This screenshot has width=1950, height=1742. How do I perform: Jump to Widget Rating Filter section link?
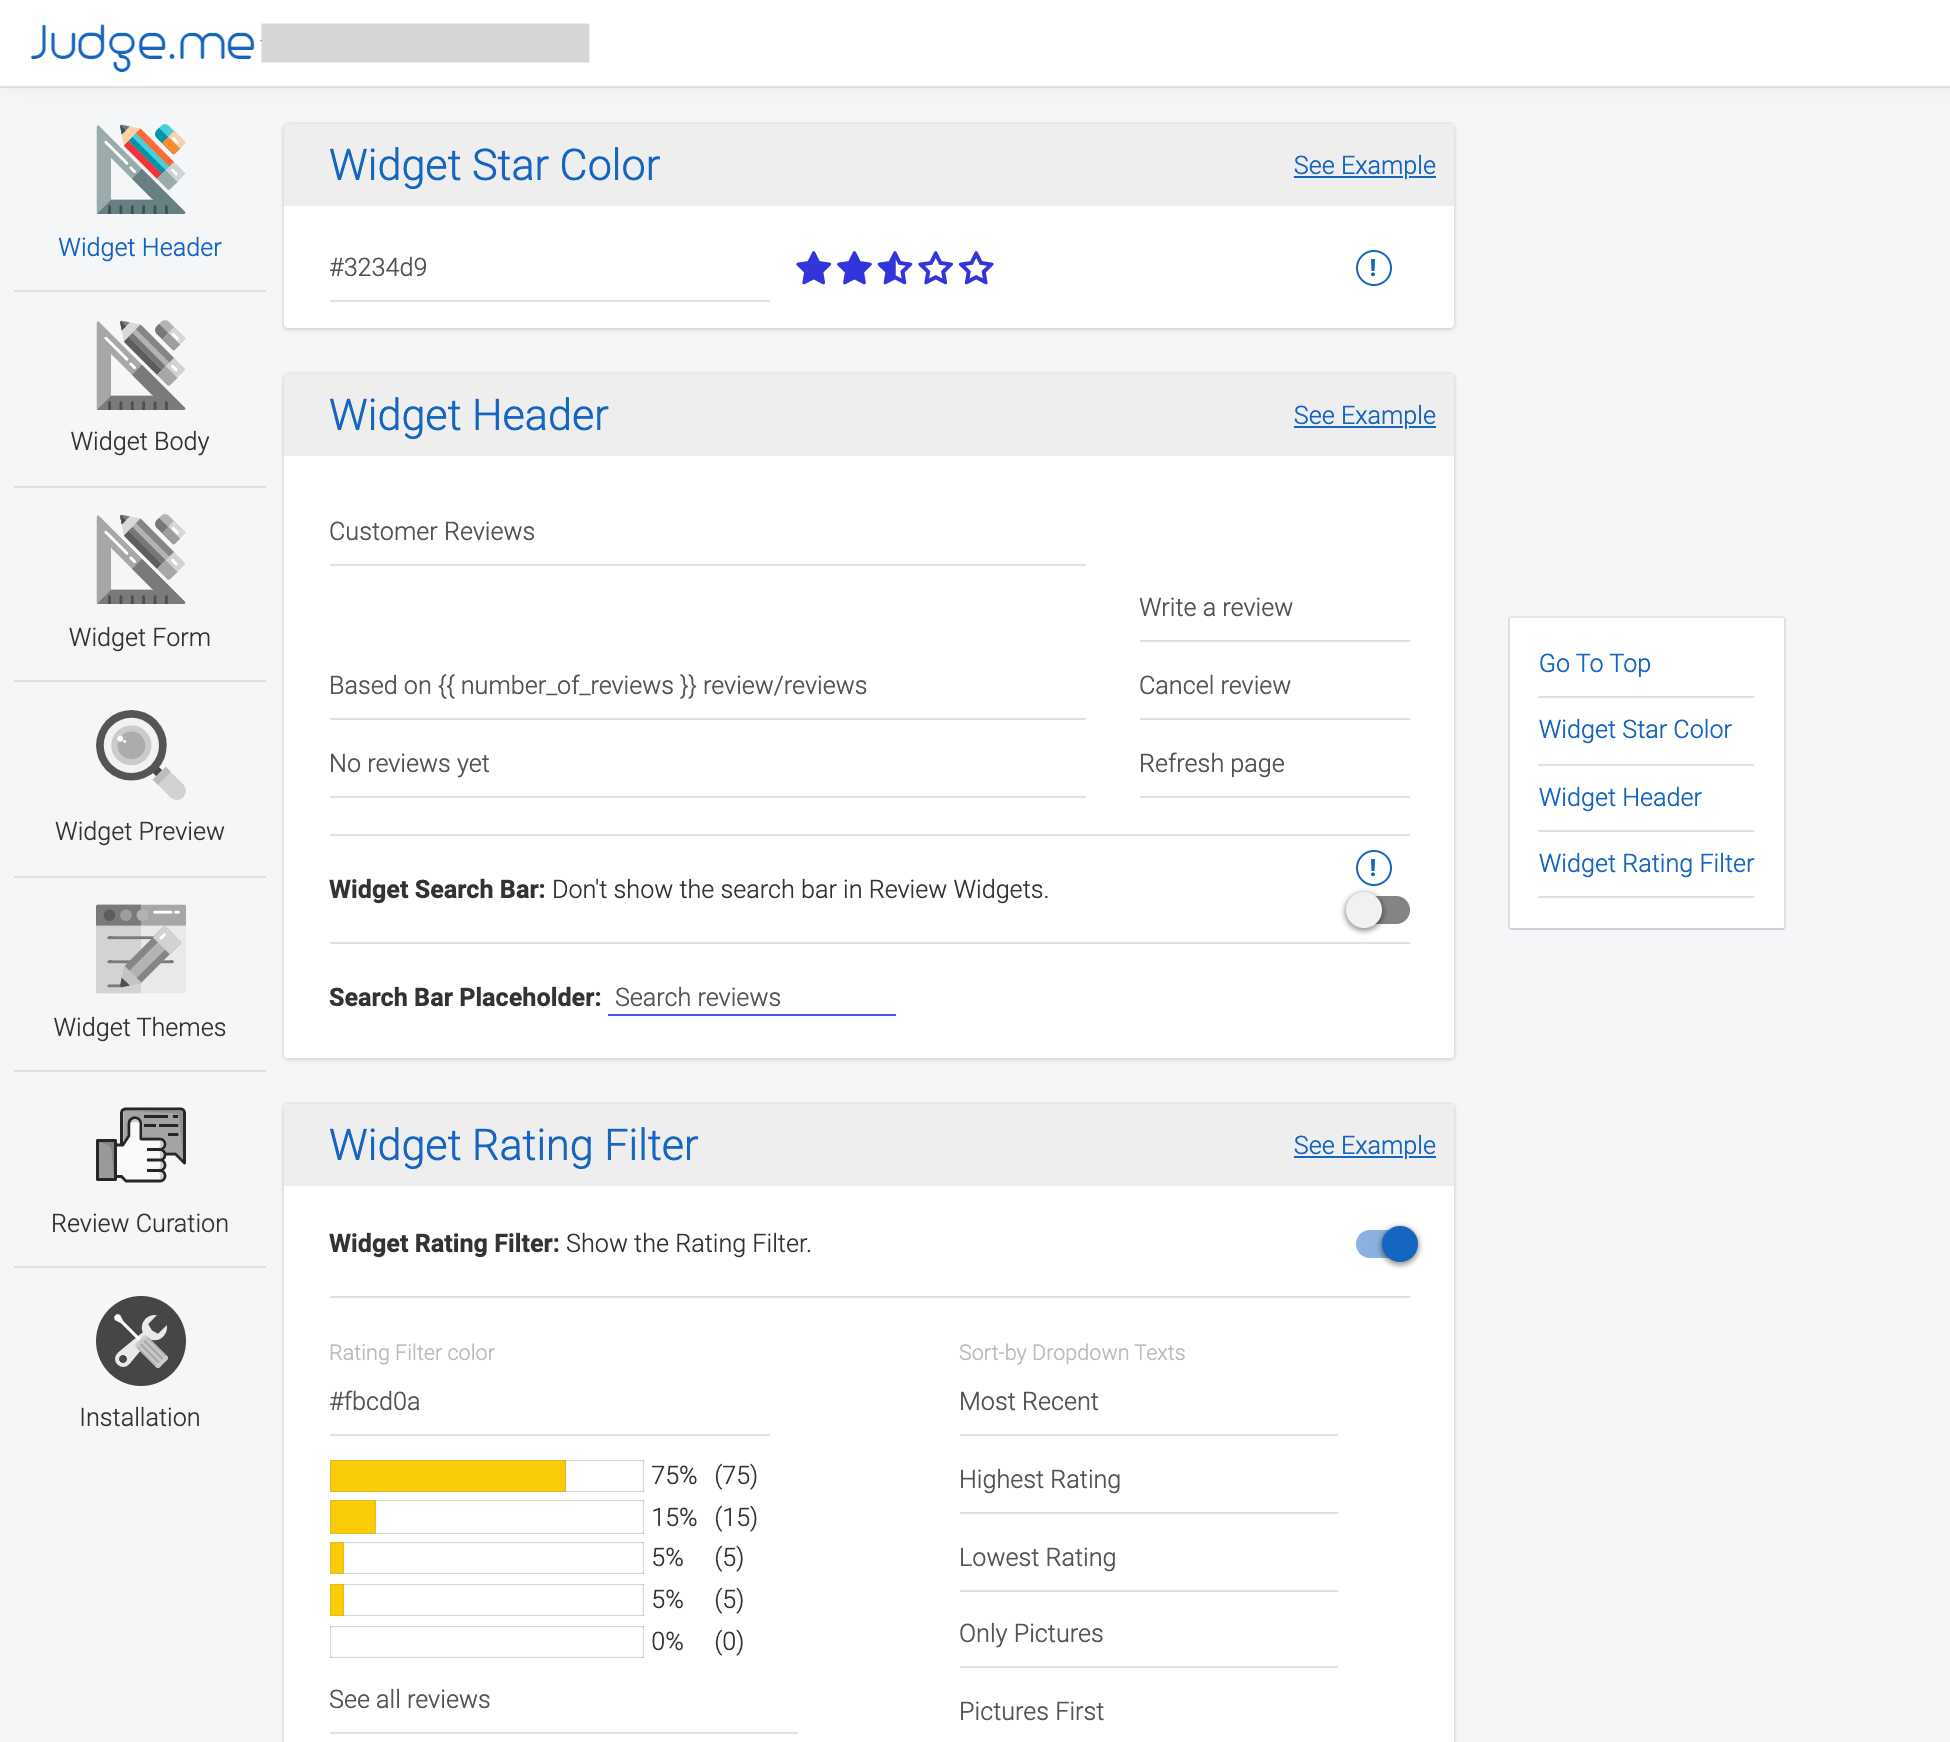(1646, 863)
